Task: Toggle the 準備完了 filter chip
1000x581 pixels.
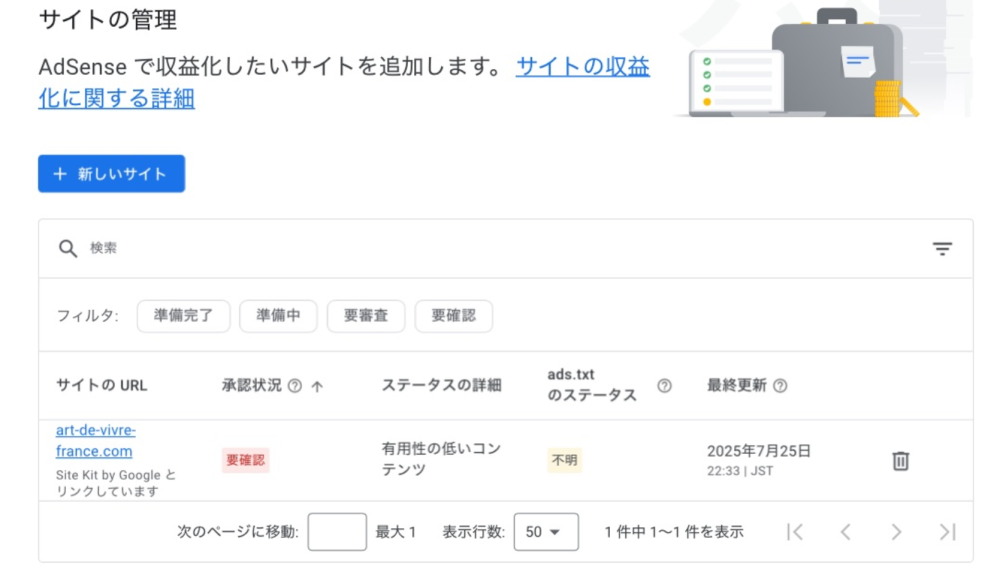Action: 184,316
